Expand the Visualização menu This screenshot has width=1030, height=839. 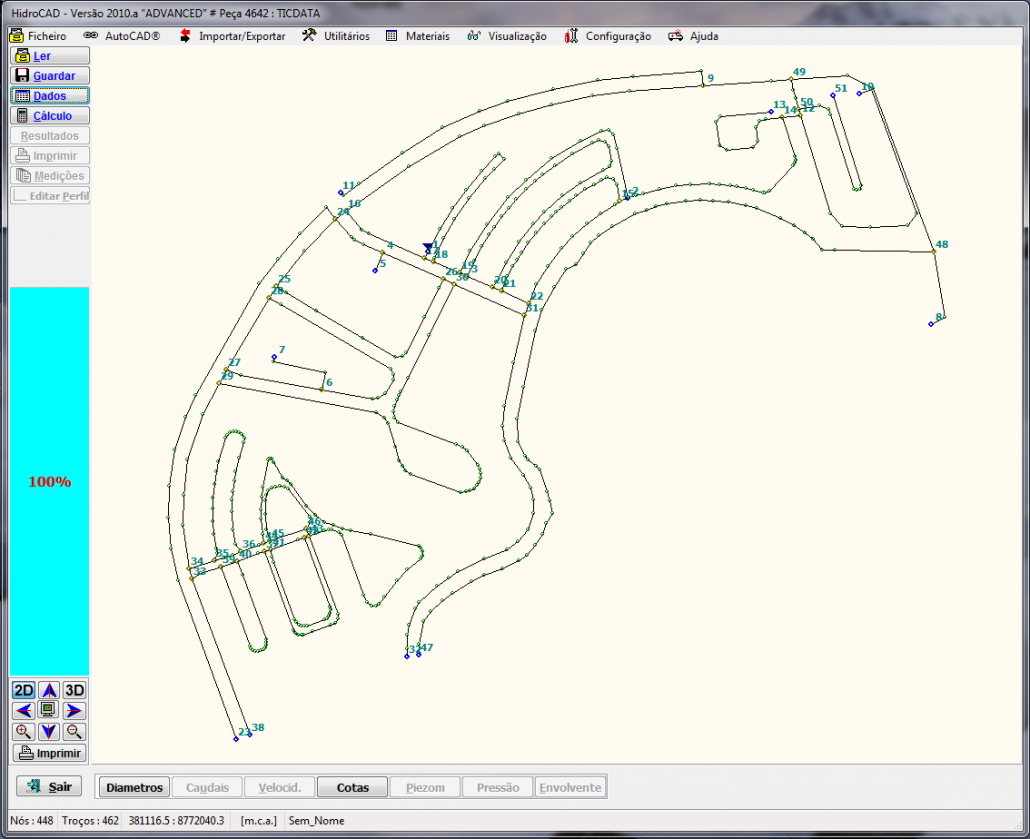click(507, 36)
